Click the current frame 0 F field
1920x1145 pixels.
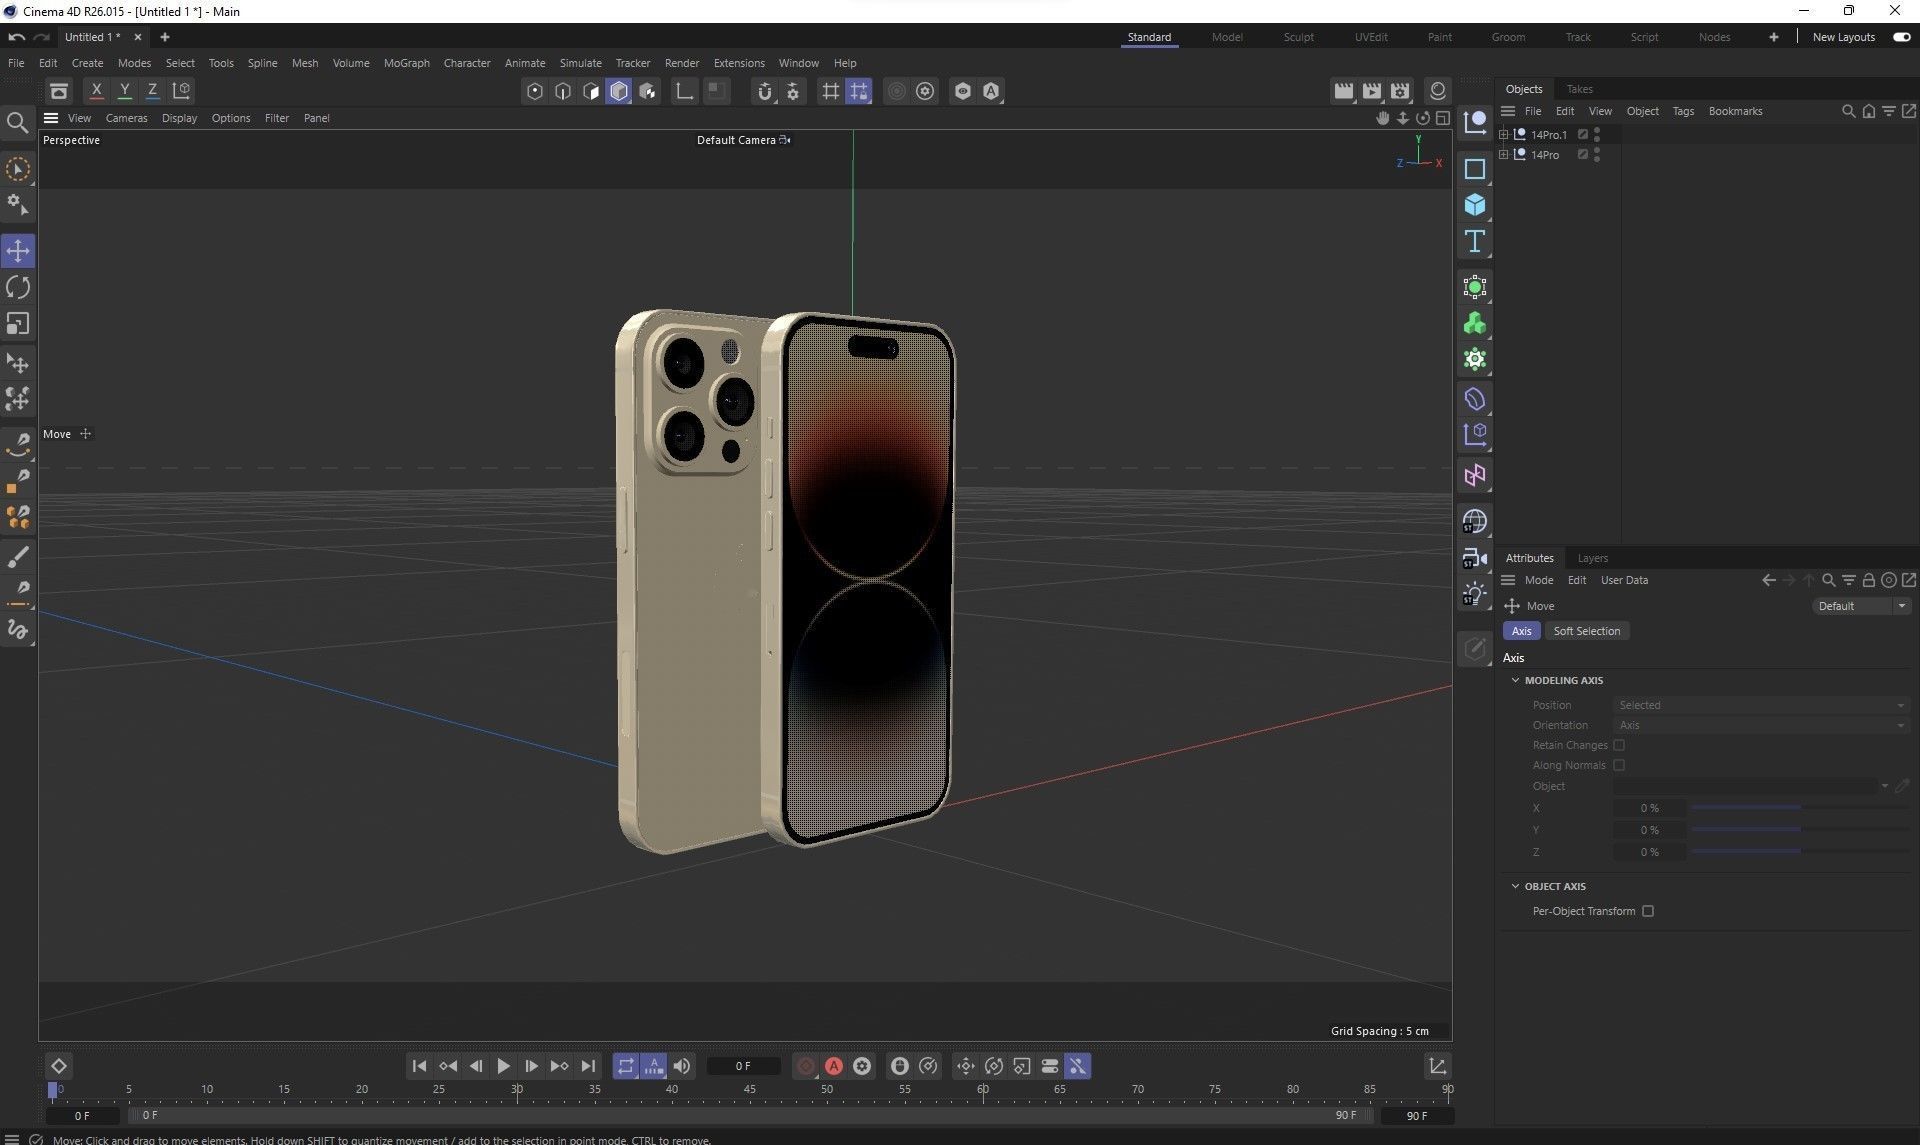(743, 1066)
